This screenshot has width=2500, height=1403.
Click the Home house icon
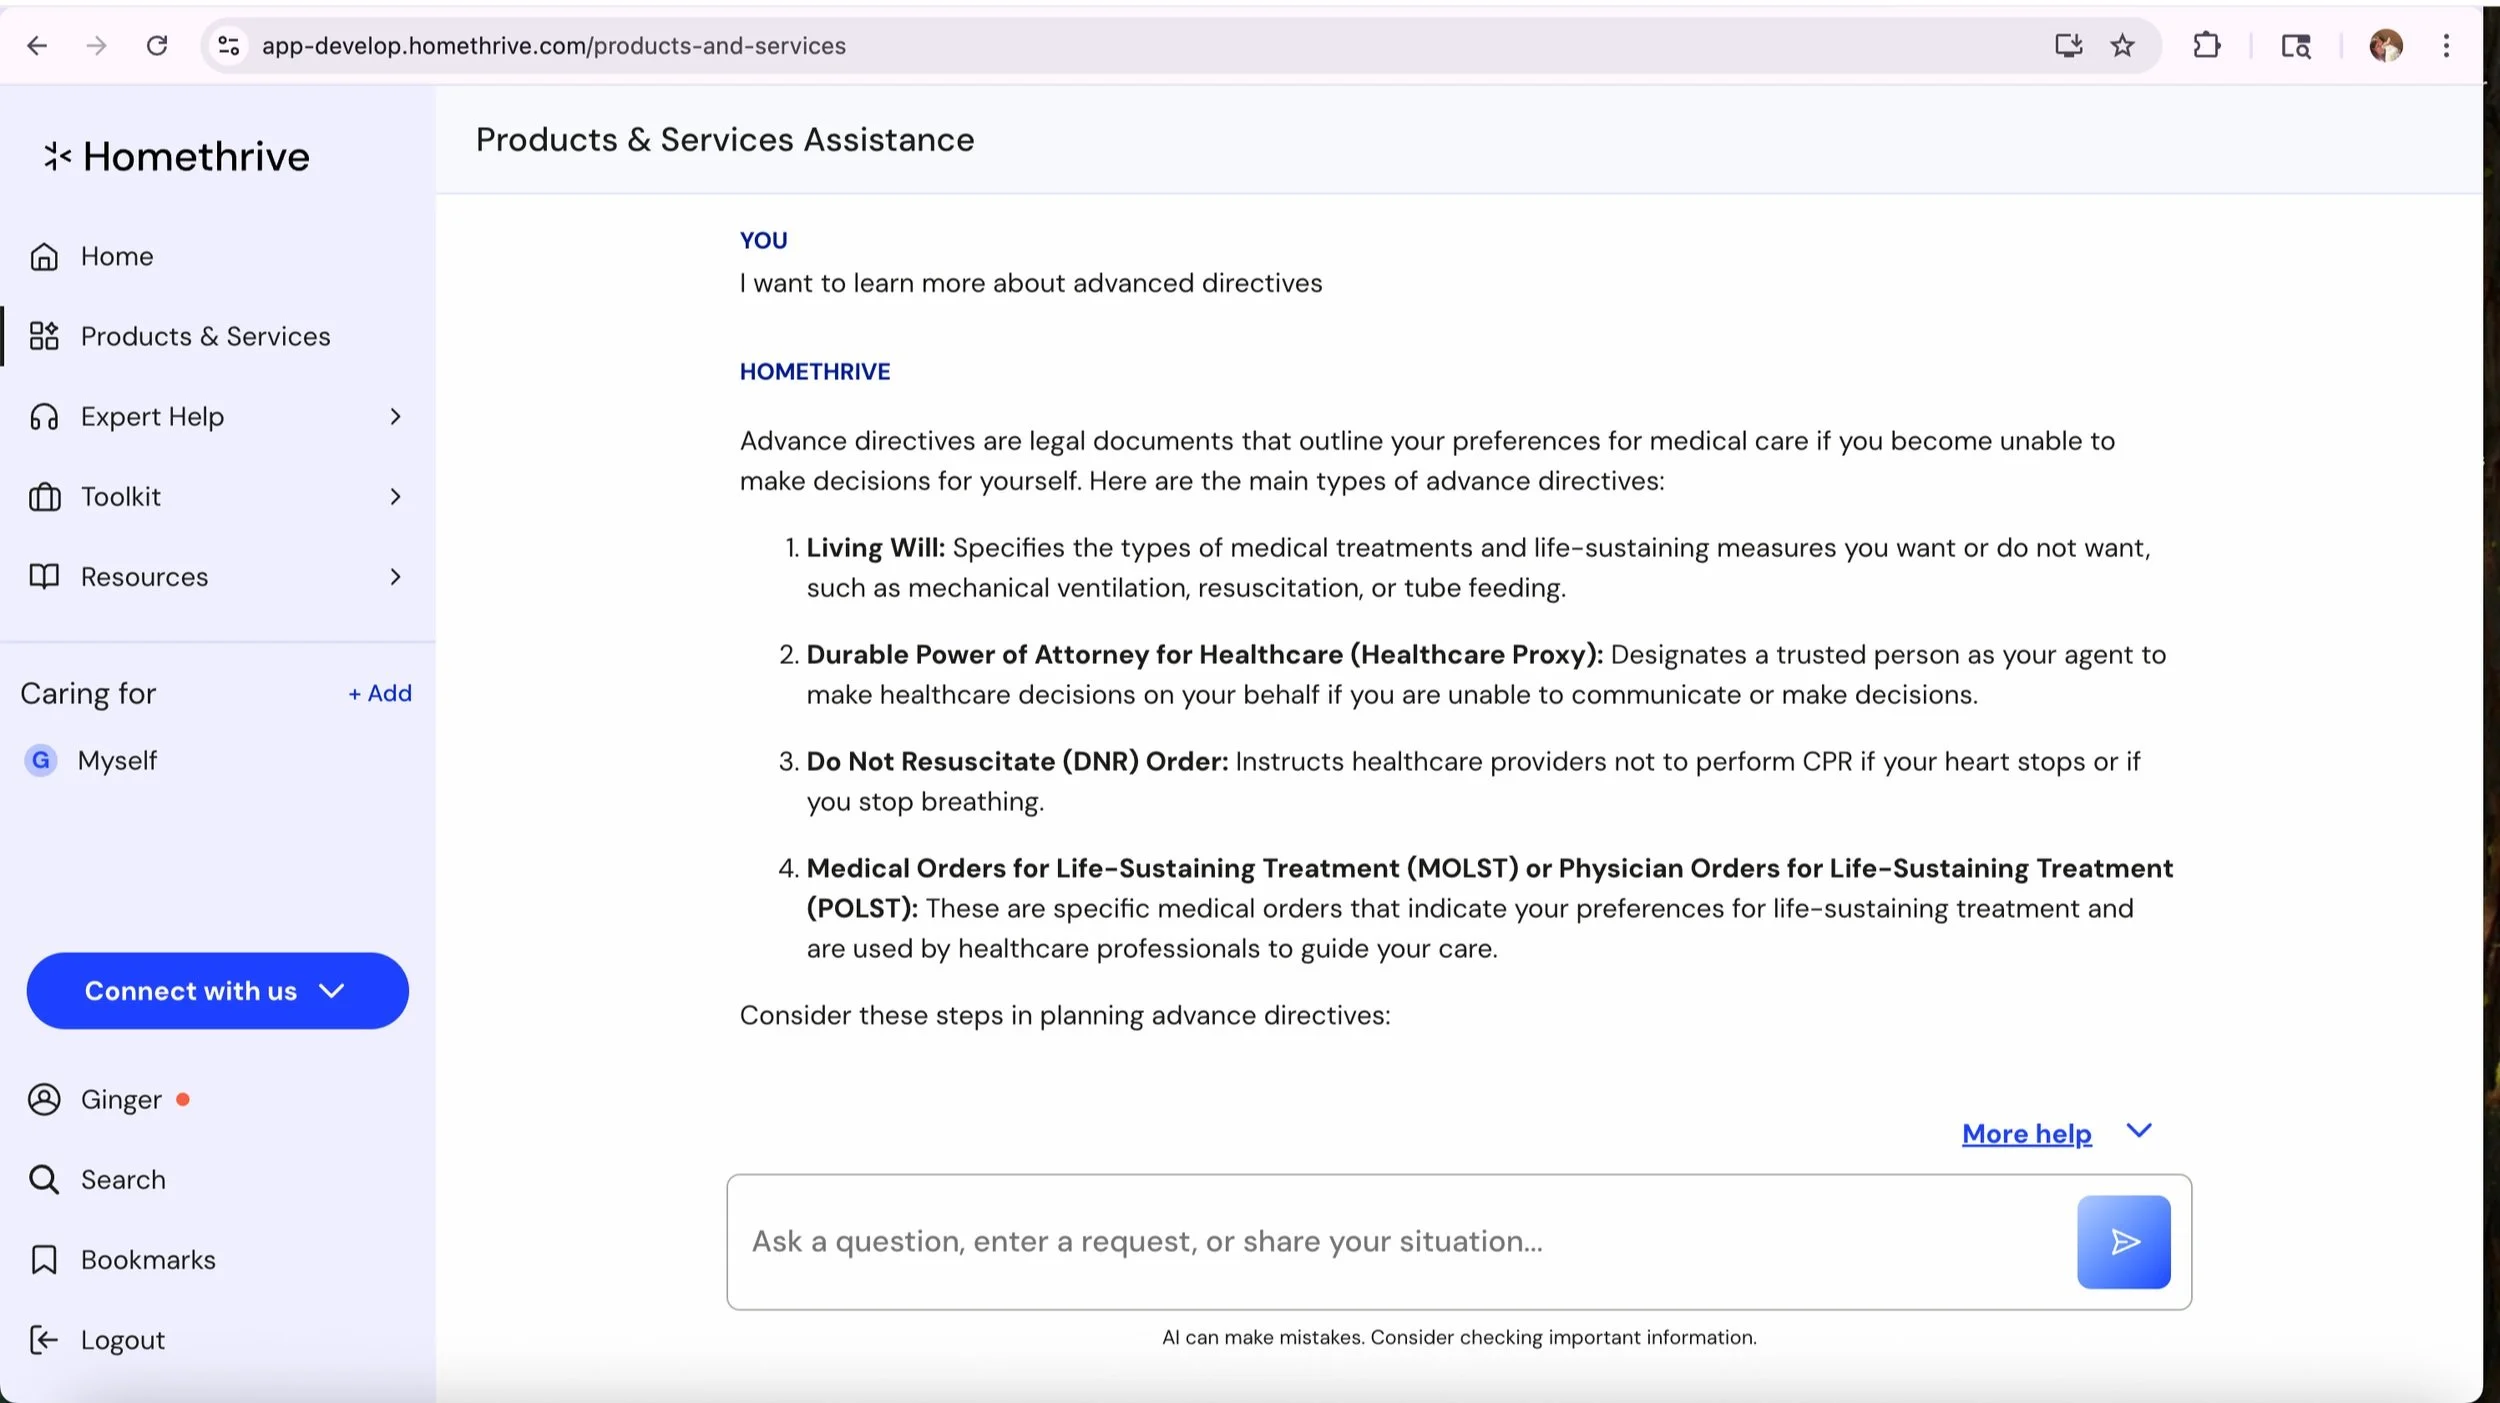44,257
